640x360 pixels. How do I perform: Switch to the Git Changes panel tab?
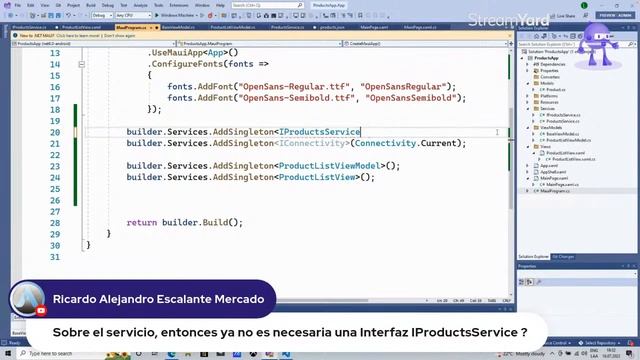(x=563, y=257)
